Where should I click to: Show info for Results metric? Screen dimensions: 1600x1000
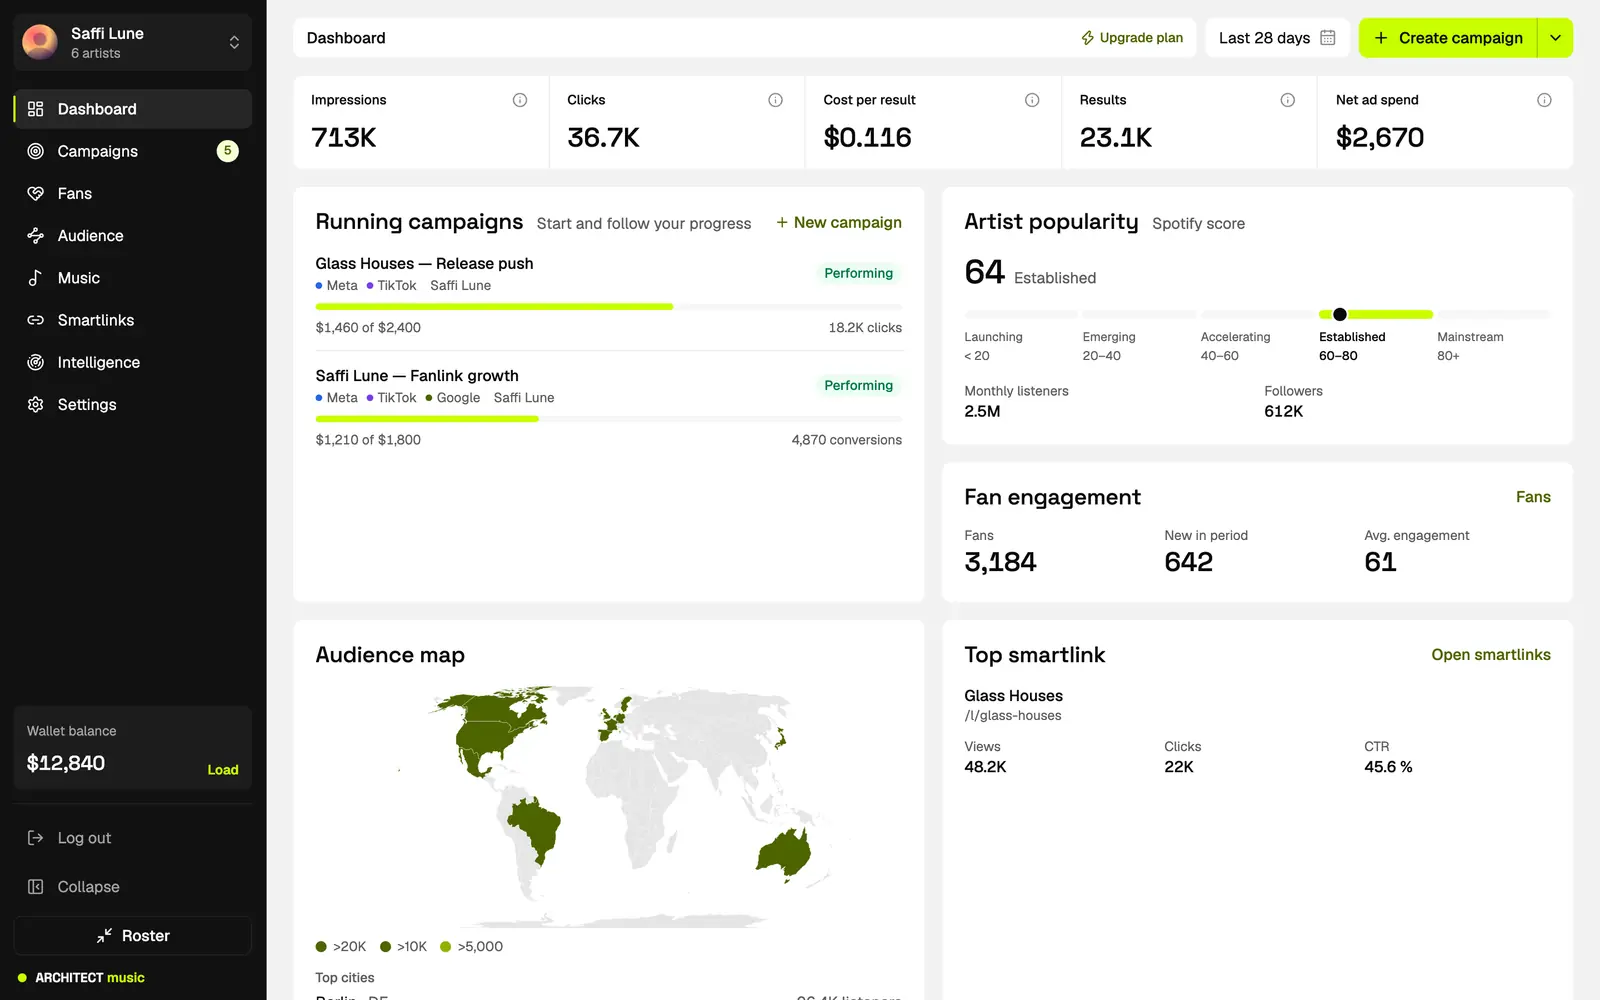click(1288, 100)
